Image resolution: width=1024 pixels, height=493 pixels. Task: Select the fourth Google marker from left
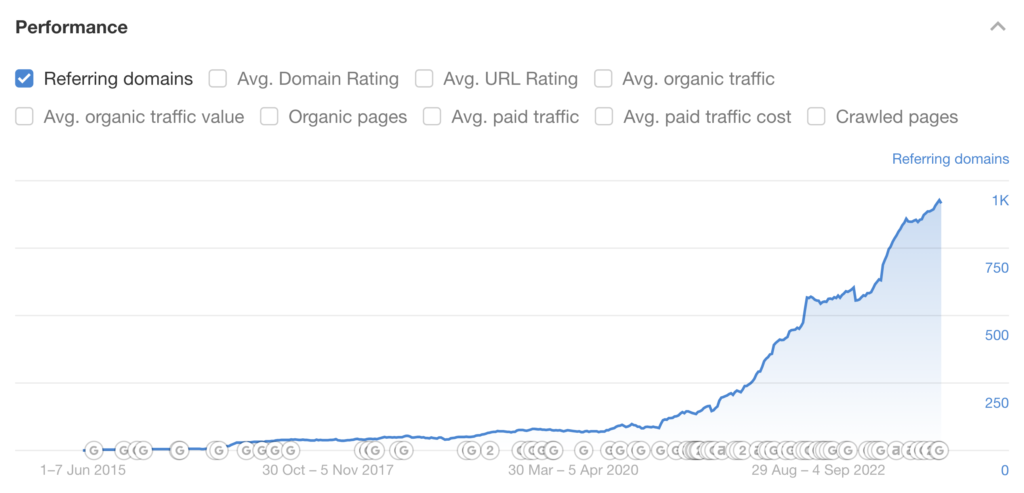tap(179, 450)
